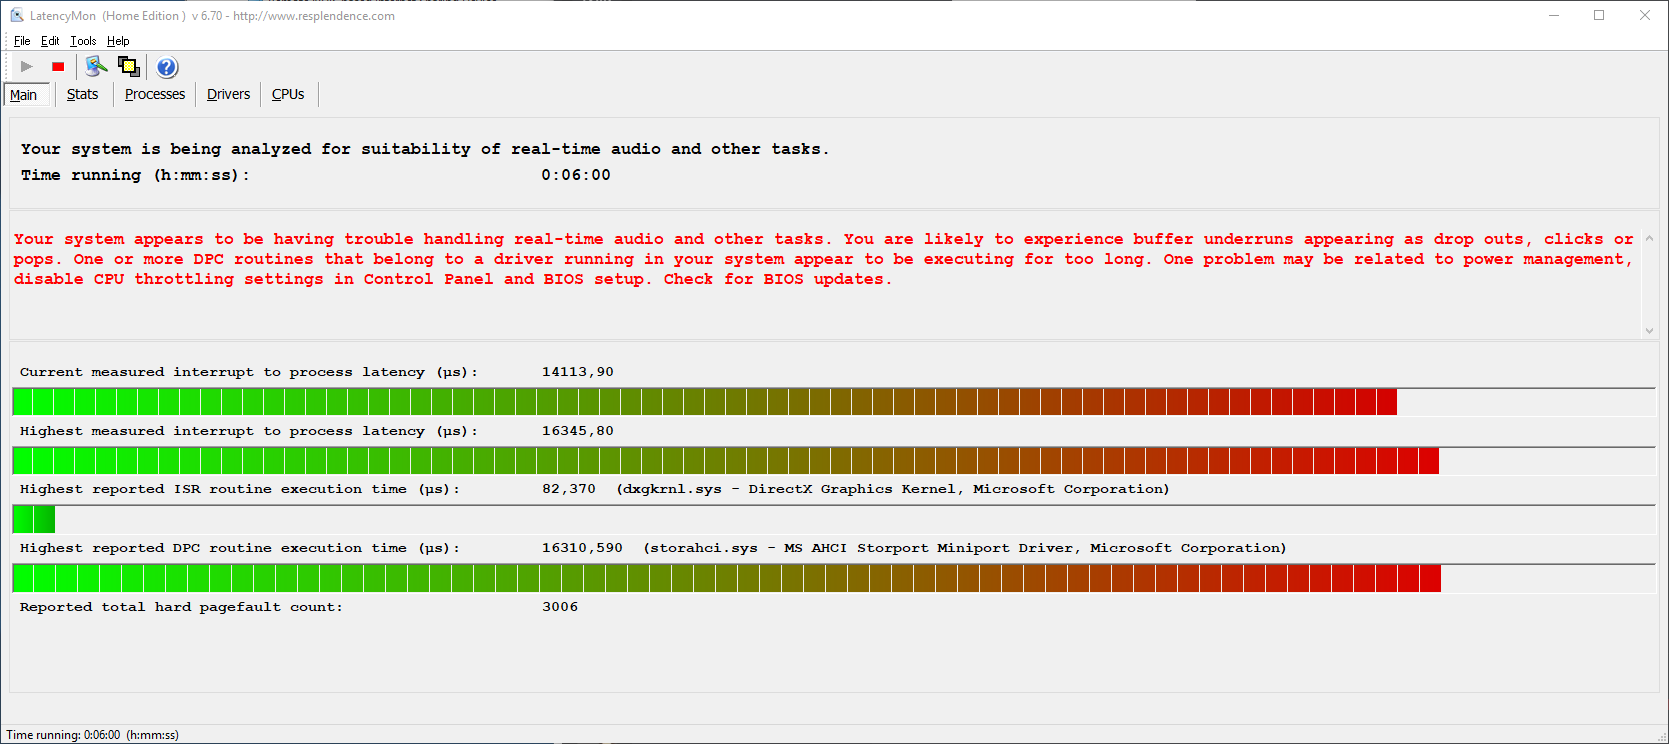The width and height of the screenshot is (1669, 744).
Task: Click the Time running value 0:06:00
Action: 576,175
